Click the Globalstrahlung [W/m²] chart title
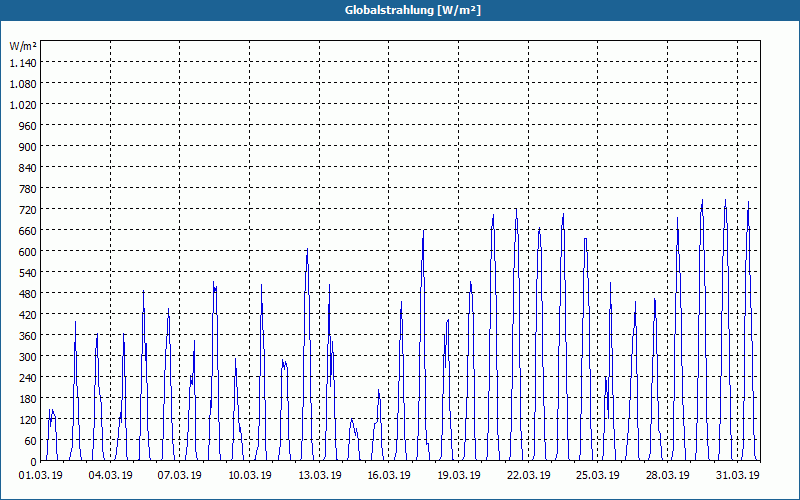 tap(412, 10)
